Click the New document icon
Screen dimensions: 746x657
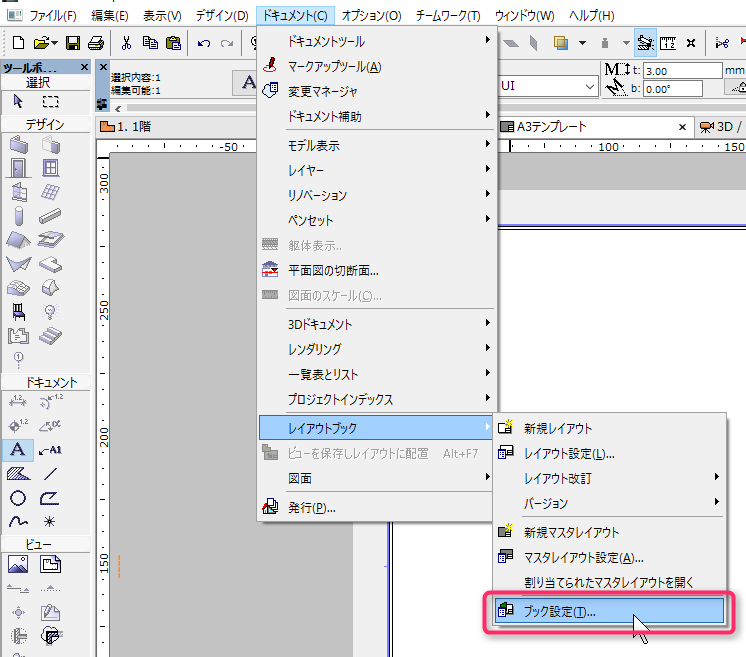point(18,43)
